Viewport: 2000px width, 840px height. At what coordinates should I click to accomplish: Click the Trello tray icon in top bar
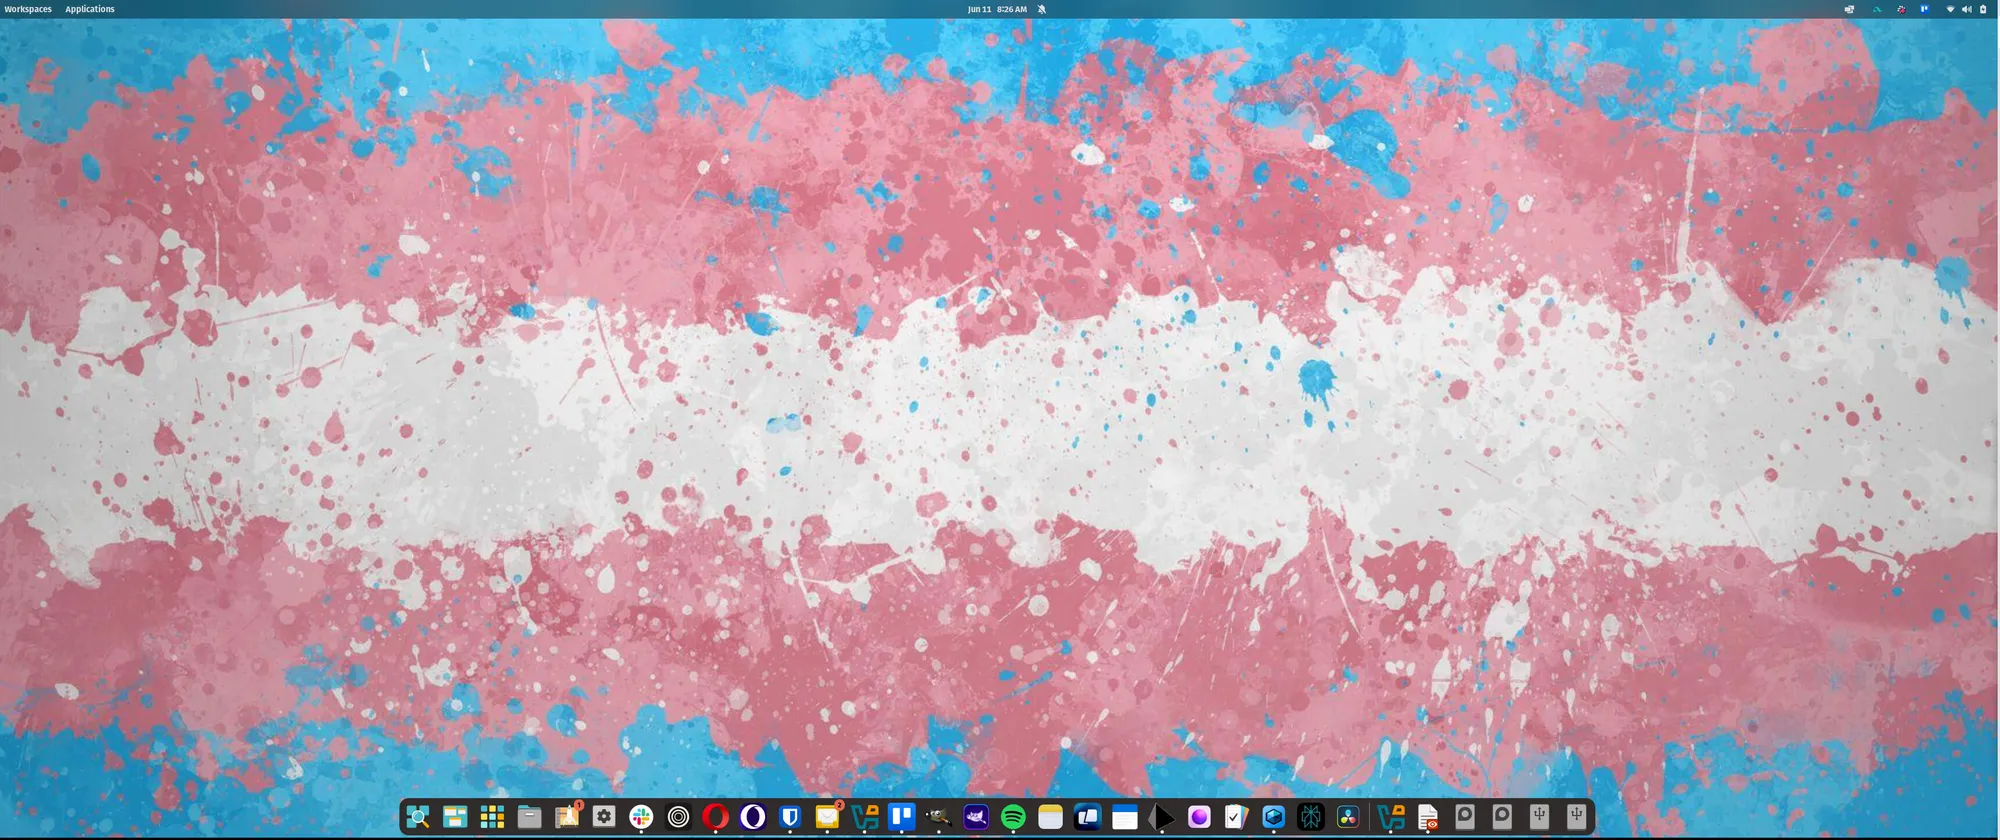[x=1924, y=9]
